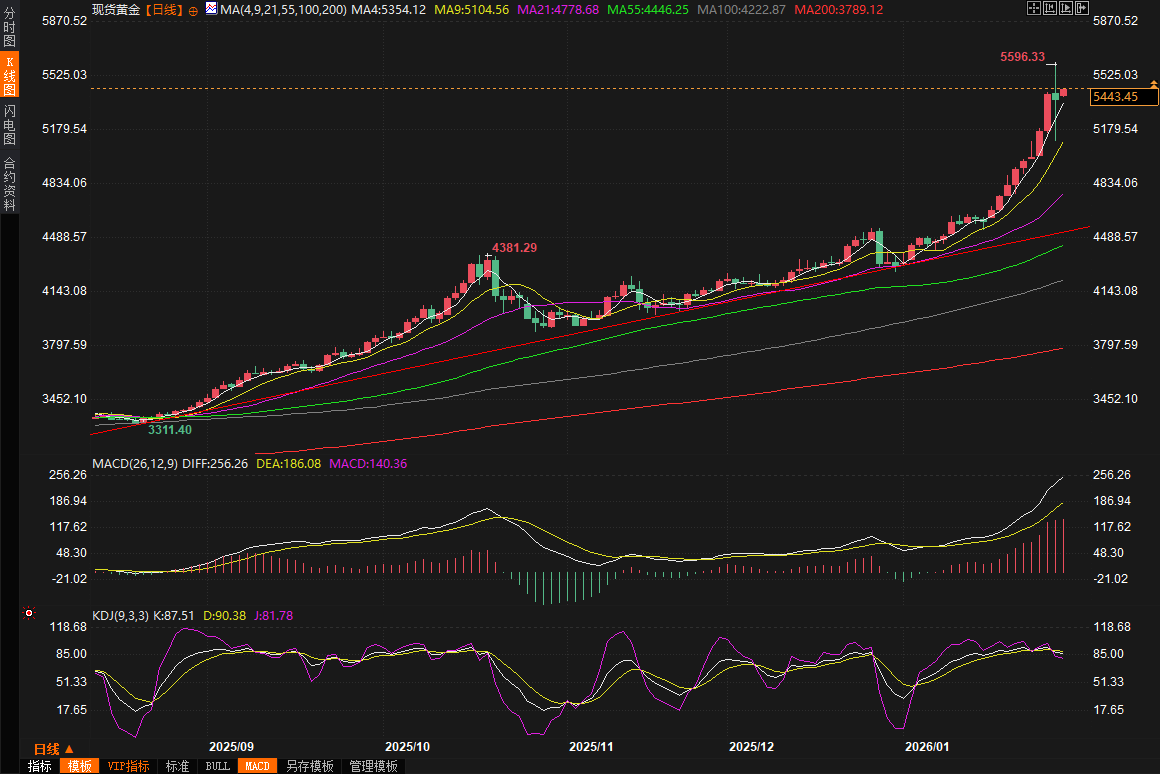1160x774 pixels.
Task: Toggle the 标准 standard template
Action: 177,766
